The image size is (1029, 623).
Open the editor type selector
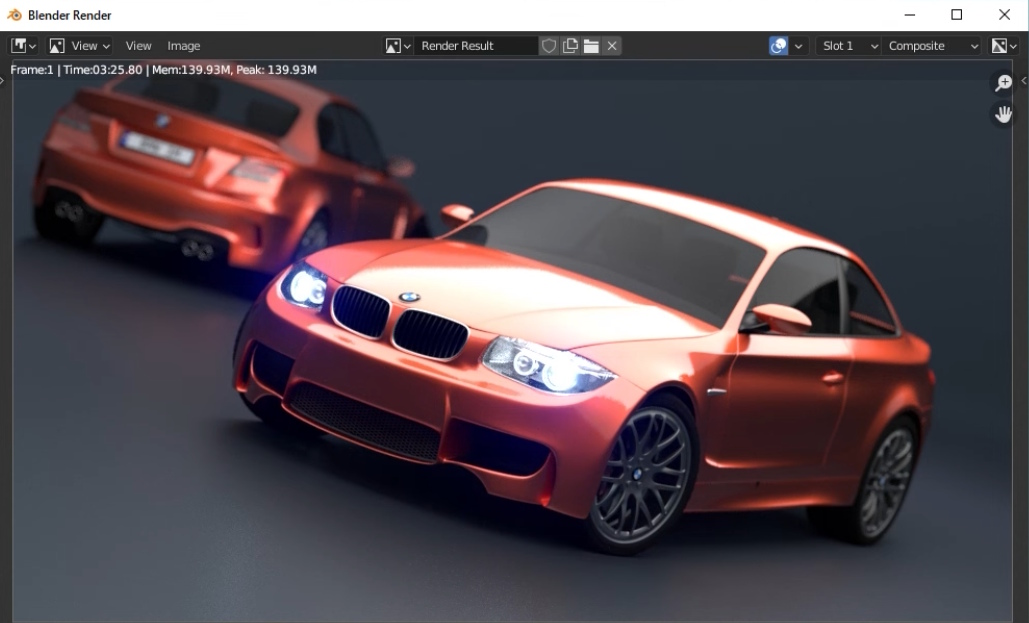point(23,46)
